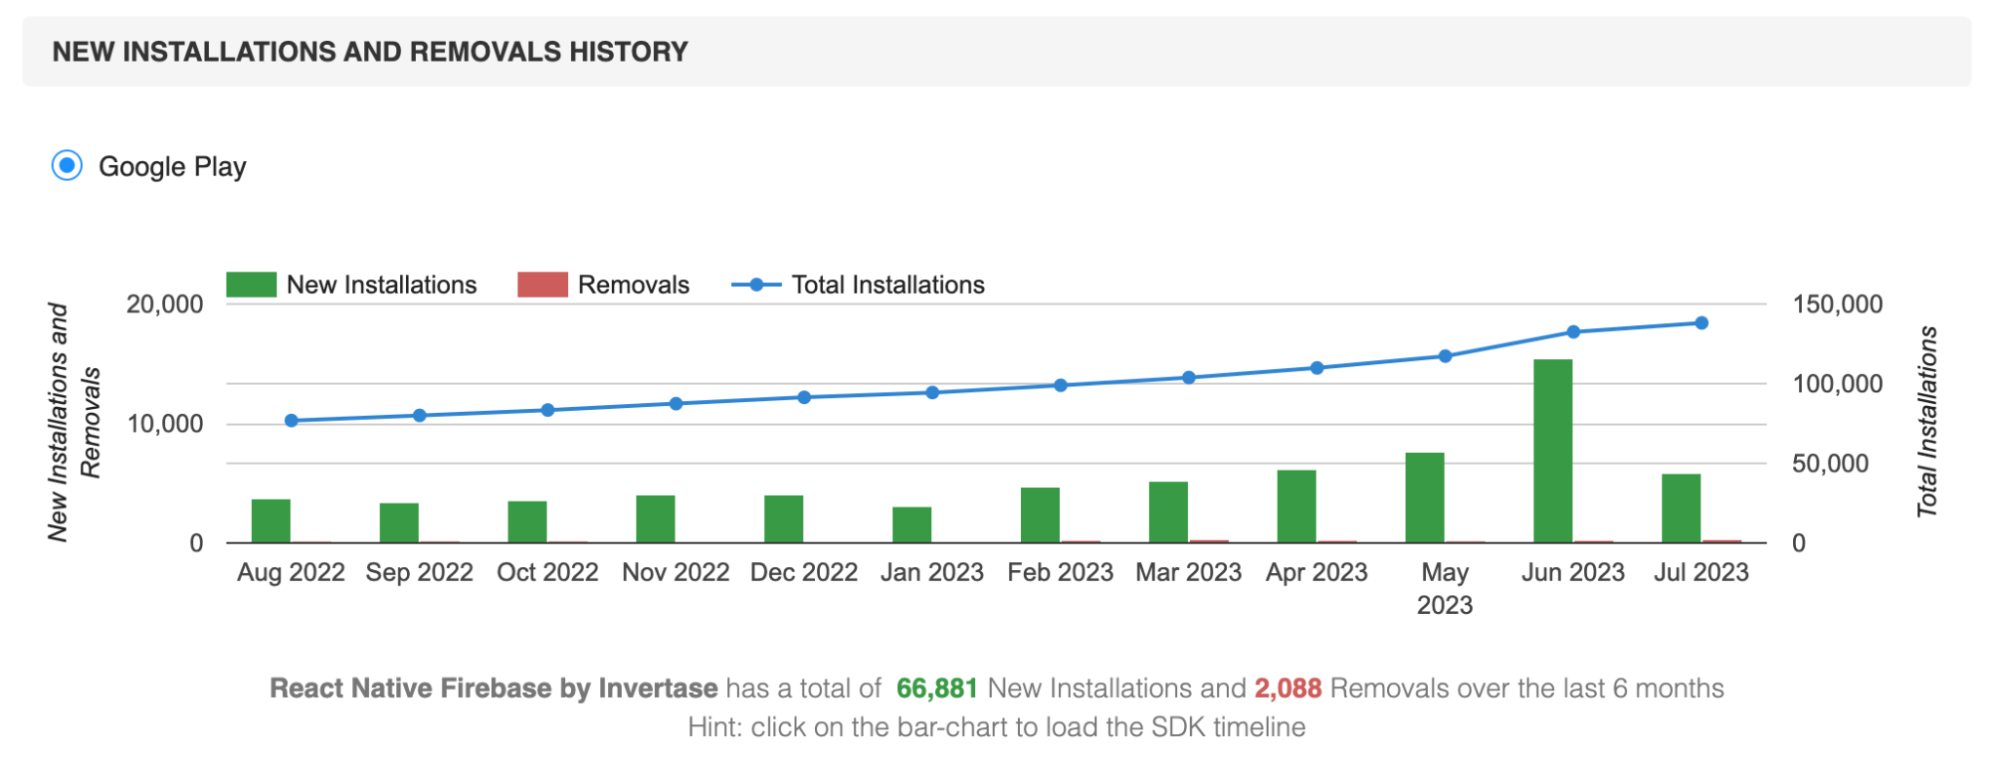The height and width of the screenshot is (770, 1999).
Task: Click the Nov 2022 total installations line point
Action: click(x=676, y=404)
